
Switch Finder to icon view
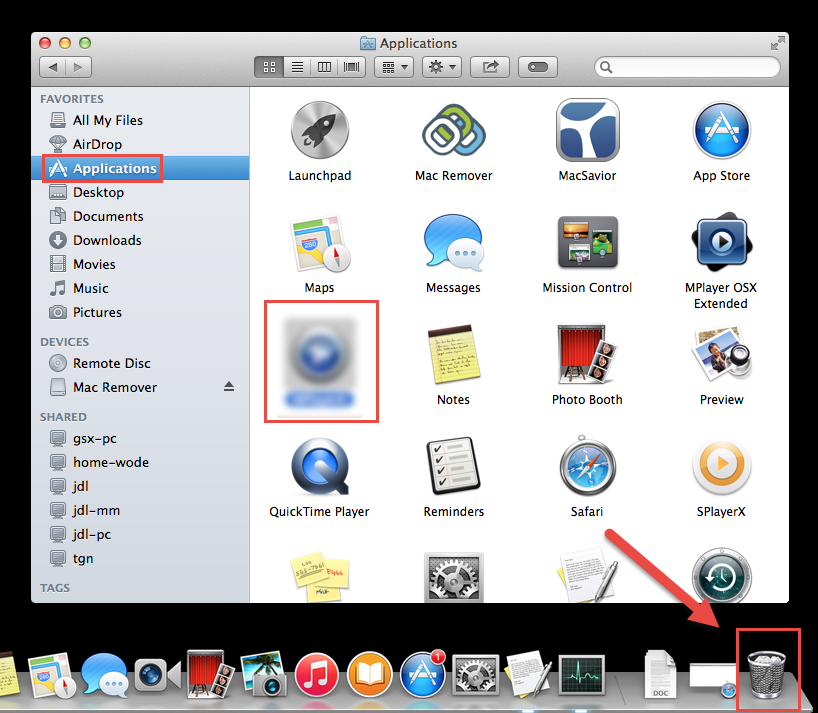(269, 67)
